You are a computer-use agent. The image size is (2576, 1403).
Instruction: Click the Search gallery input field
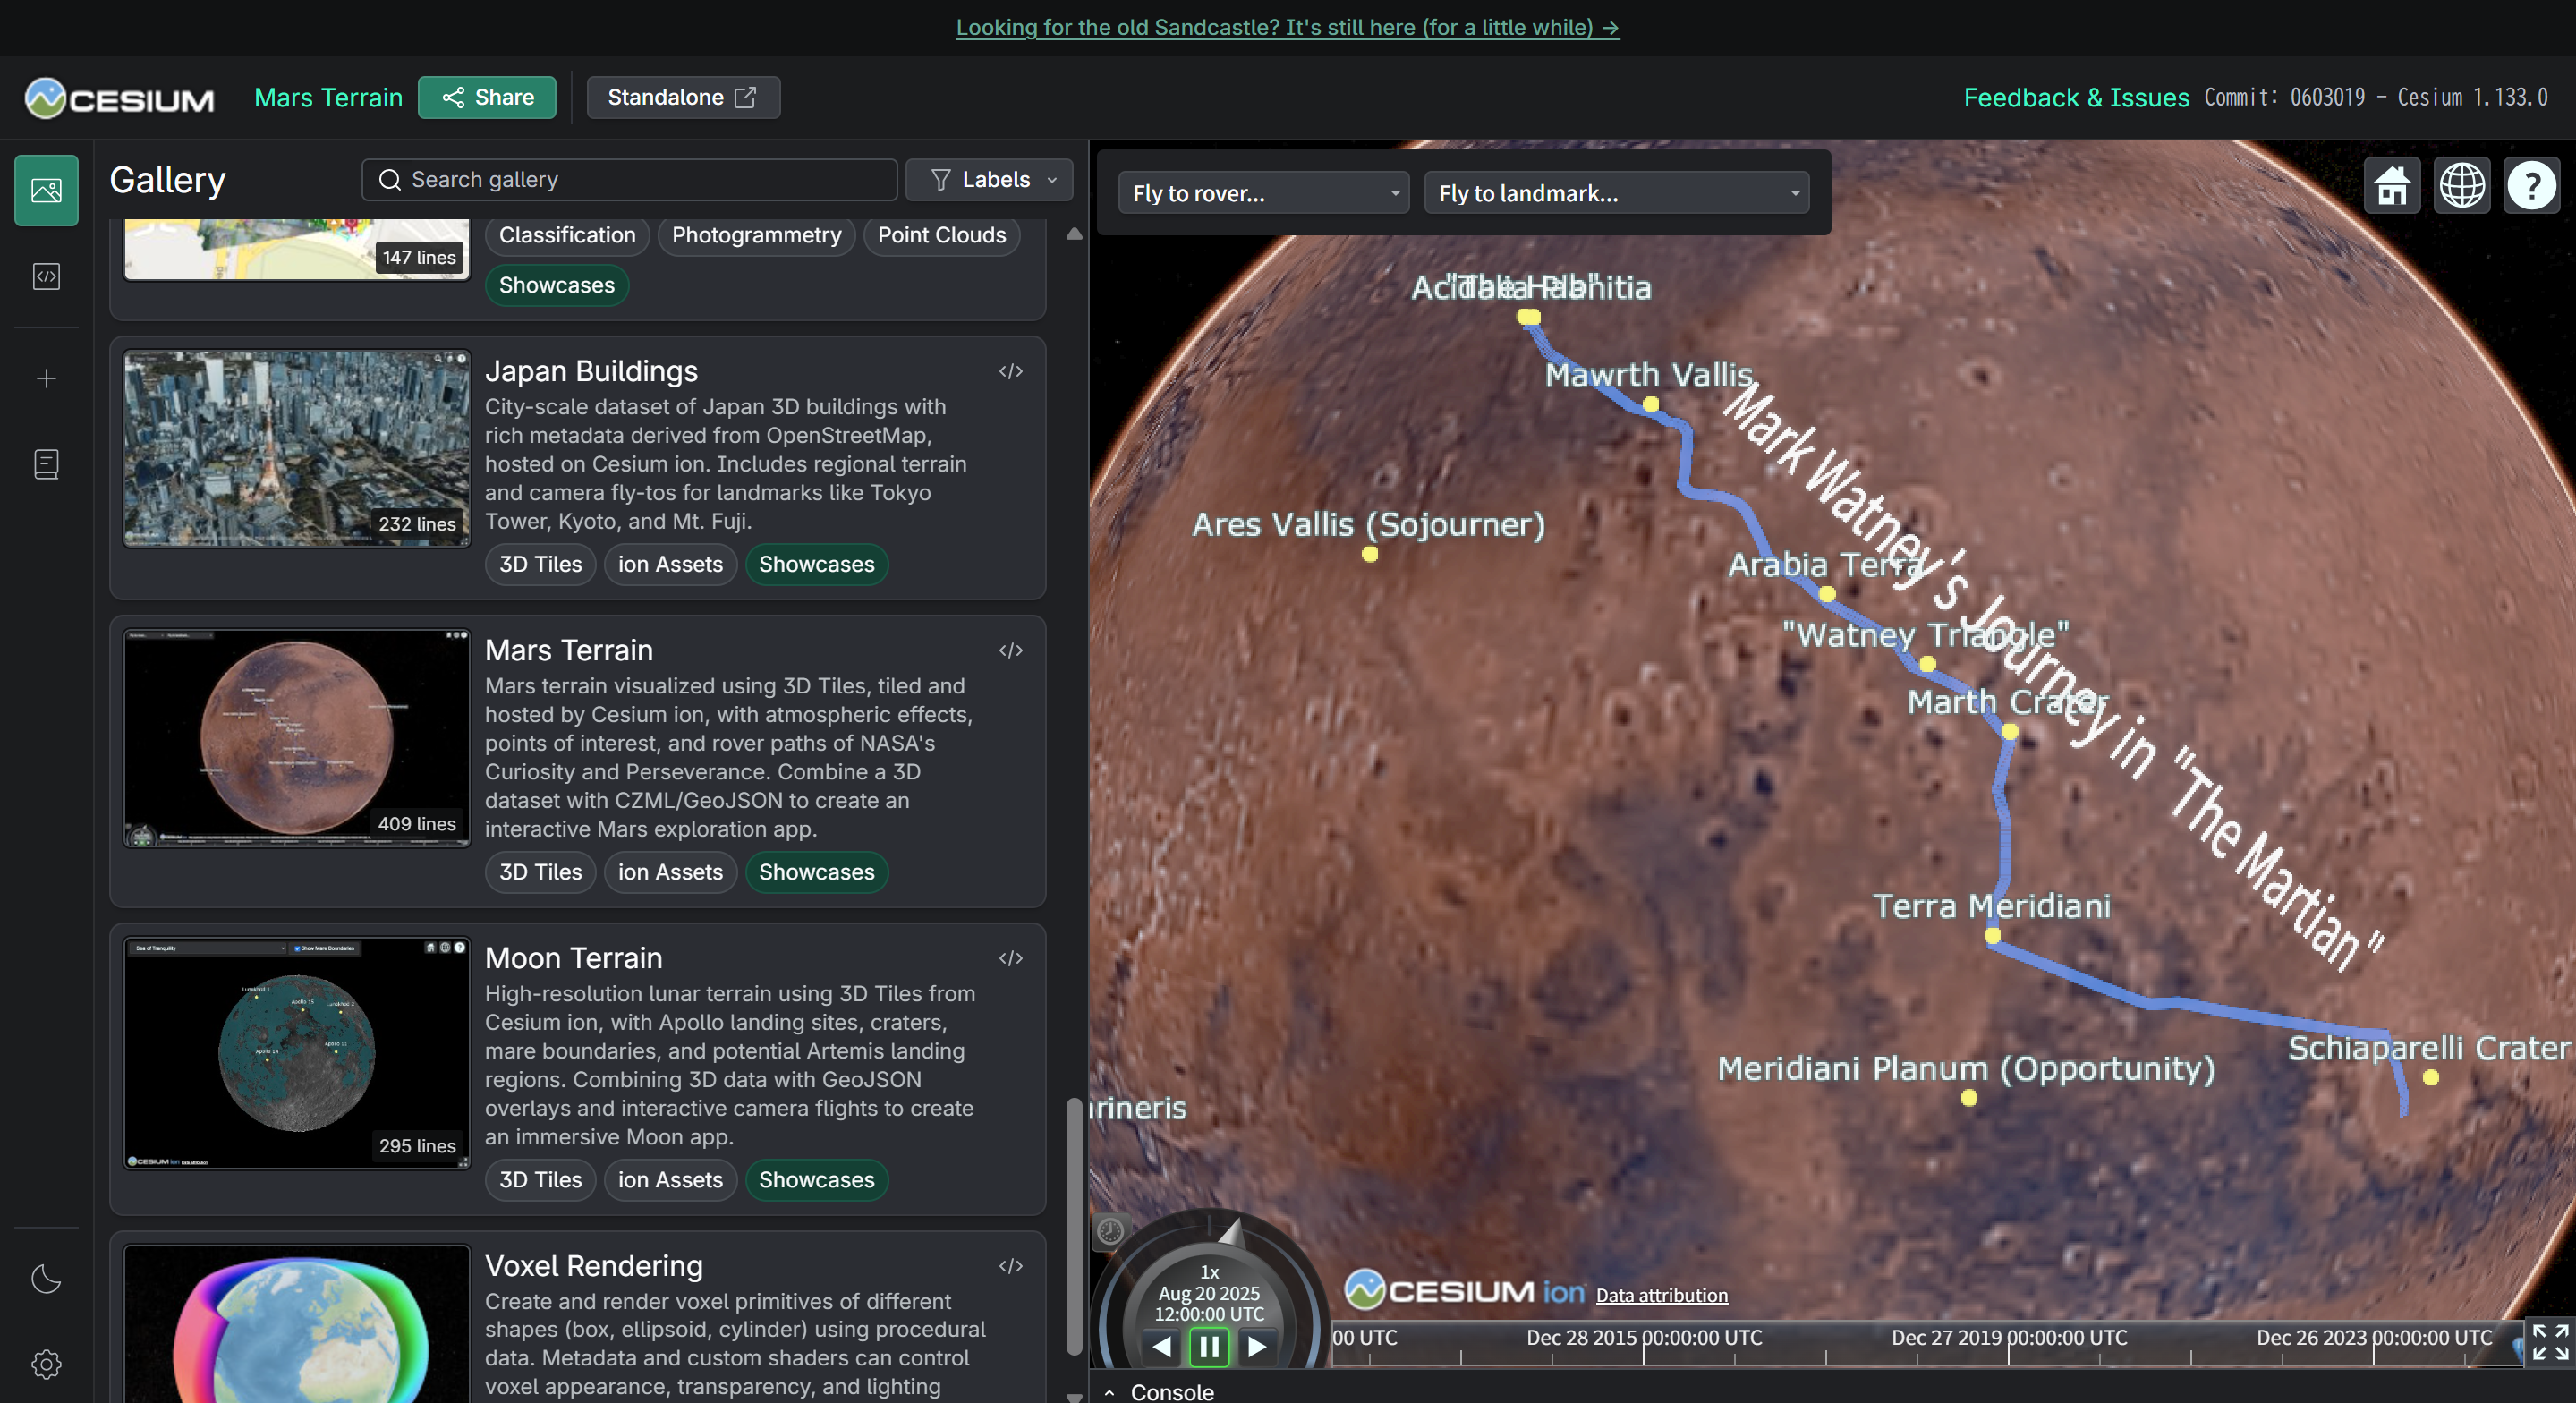[x=630, y=179]
